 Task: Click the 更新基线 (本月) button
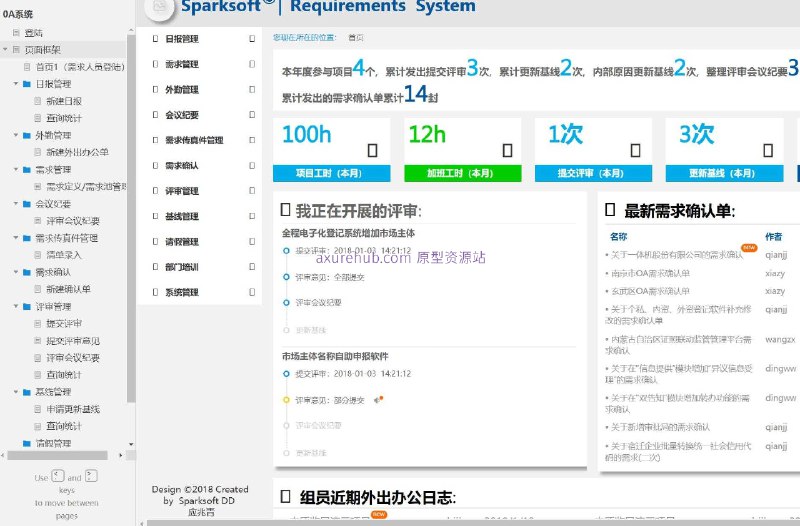click(x=724, y=173)
